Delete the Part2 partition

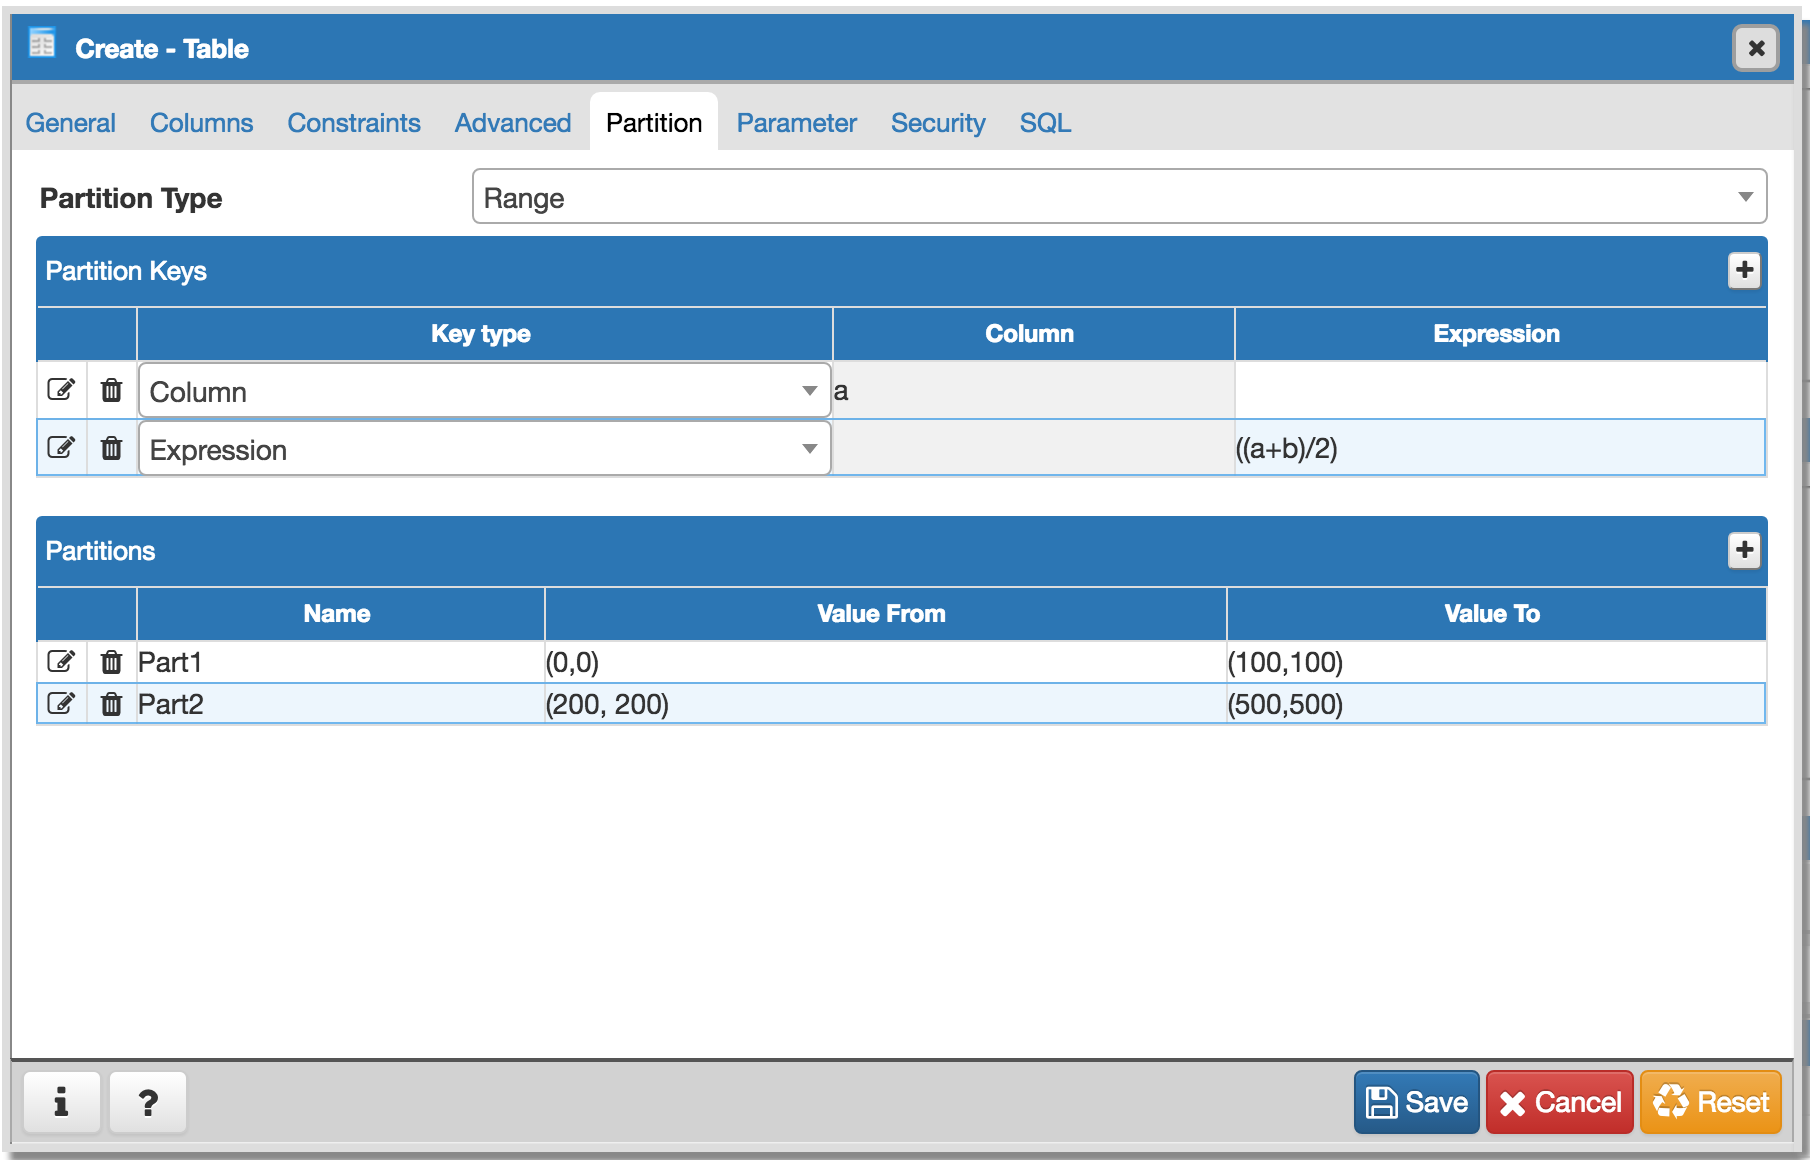point(111,704)
